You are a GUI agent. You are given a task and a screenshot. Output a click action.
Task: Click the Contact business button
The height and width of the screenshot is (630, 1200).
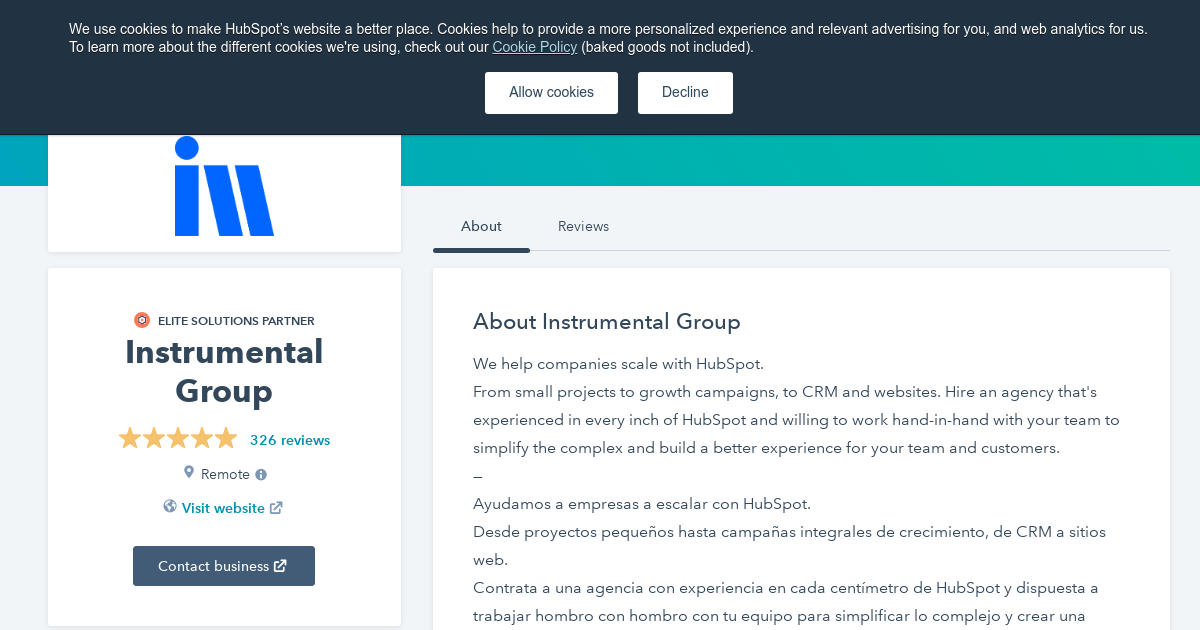tap(224, 565)
